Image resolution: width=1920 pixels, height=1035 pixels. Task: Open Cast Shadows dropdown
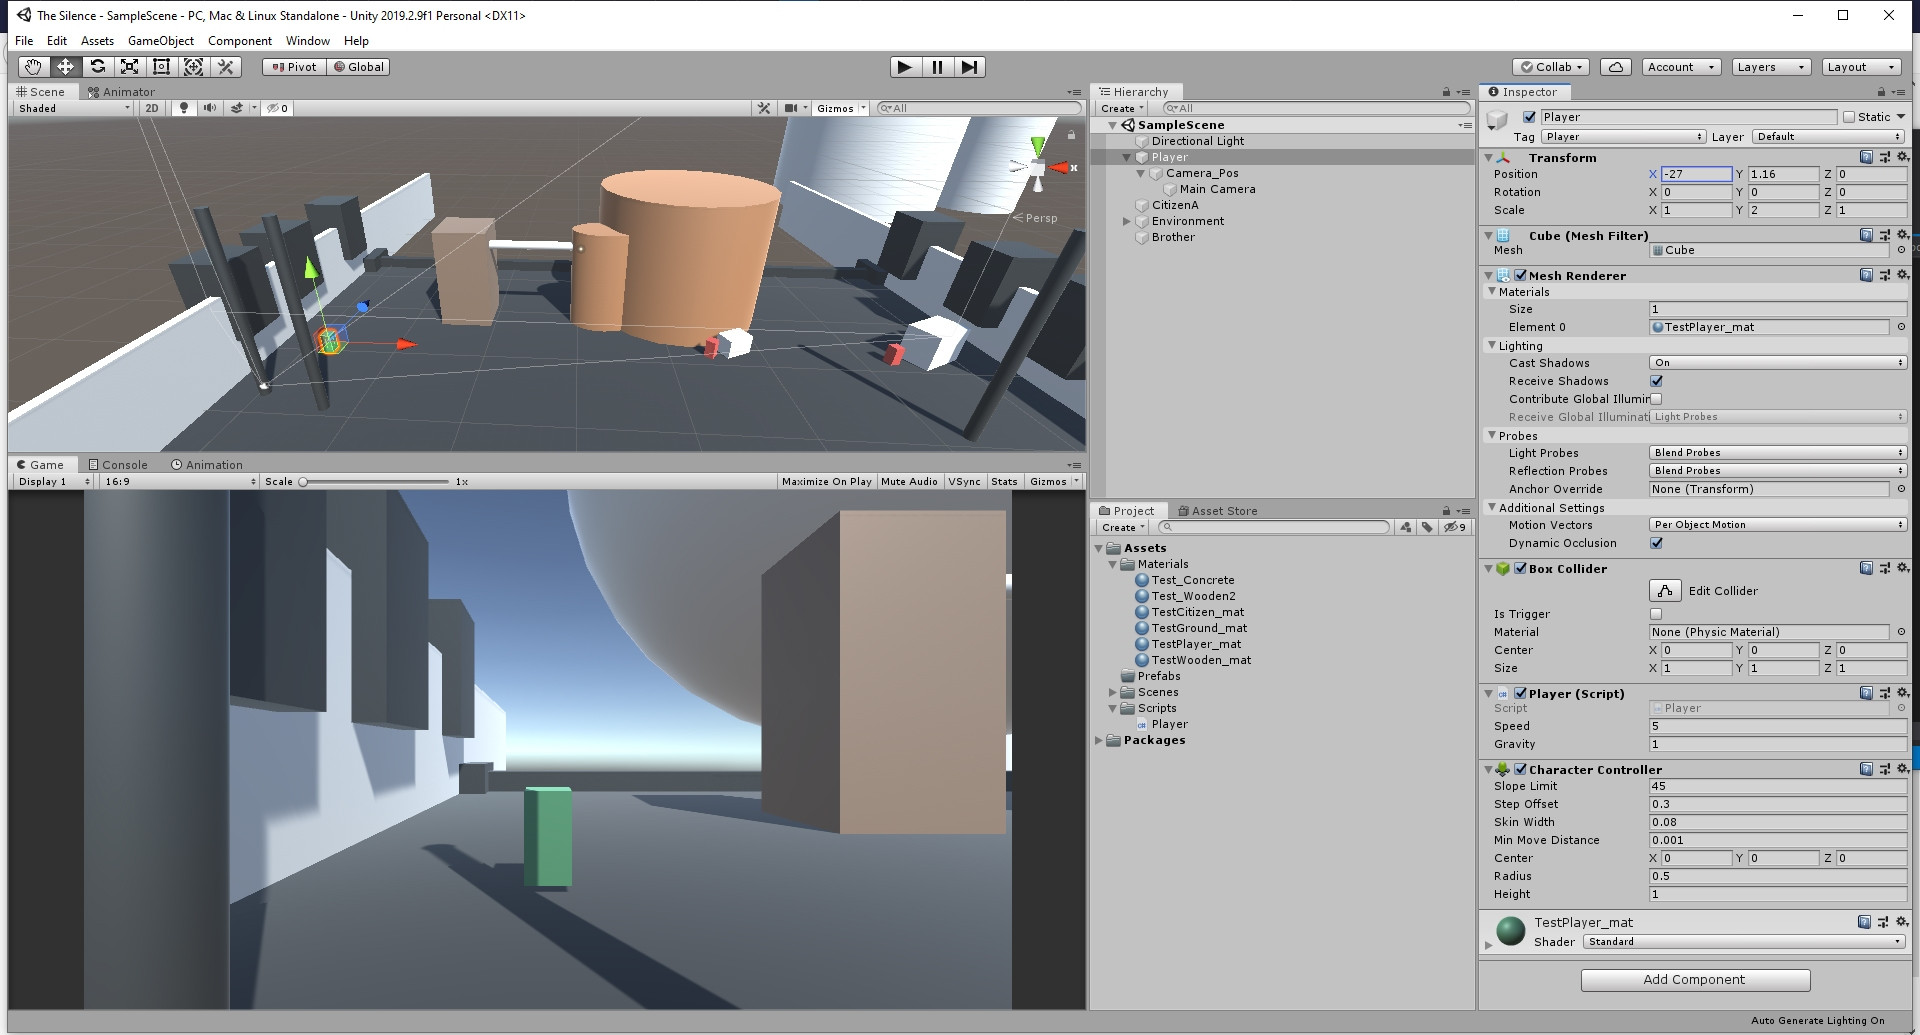coord(1778,363)
